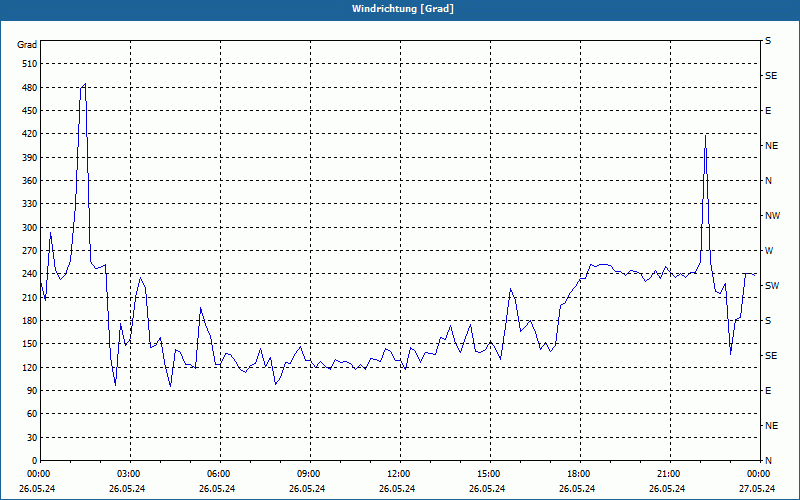This screenshot has height=500, width=800.
Task: Select the W compass label on right axis
Action: coord(769,251)
